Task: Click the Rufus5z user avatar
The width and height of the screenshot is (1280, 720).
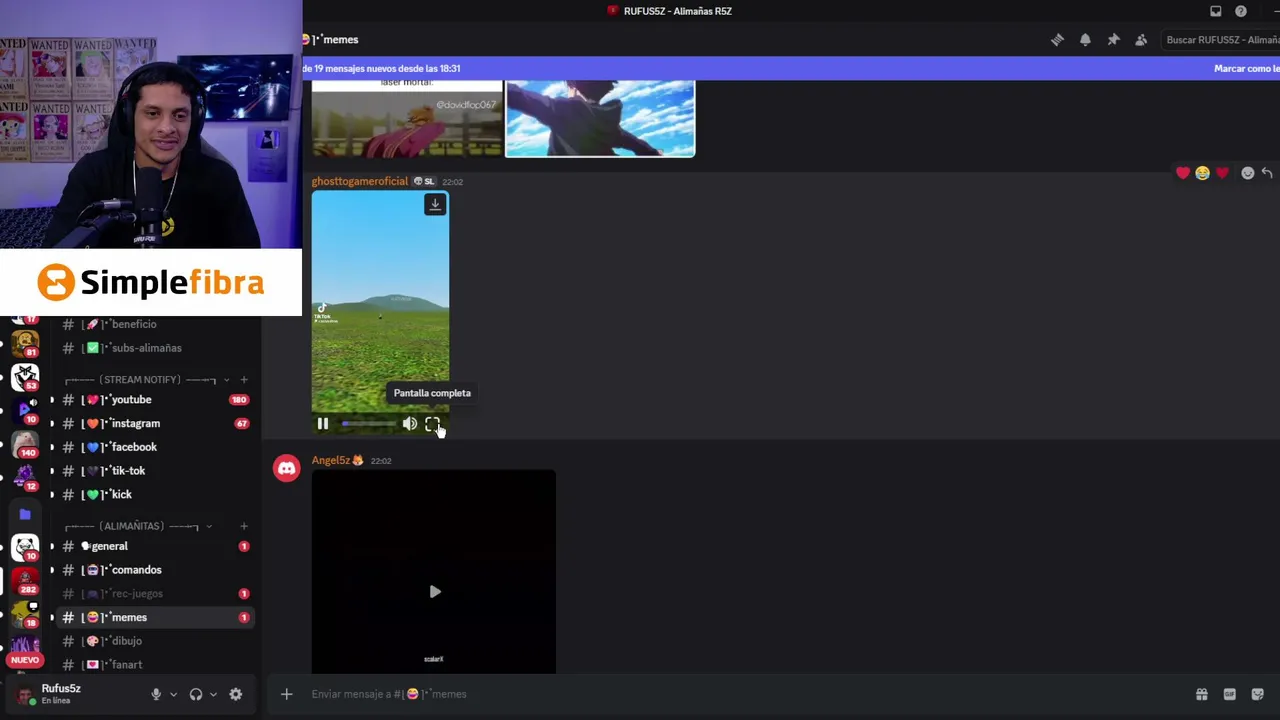Action: [x=24, y=694]
